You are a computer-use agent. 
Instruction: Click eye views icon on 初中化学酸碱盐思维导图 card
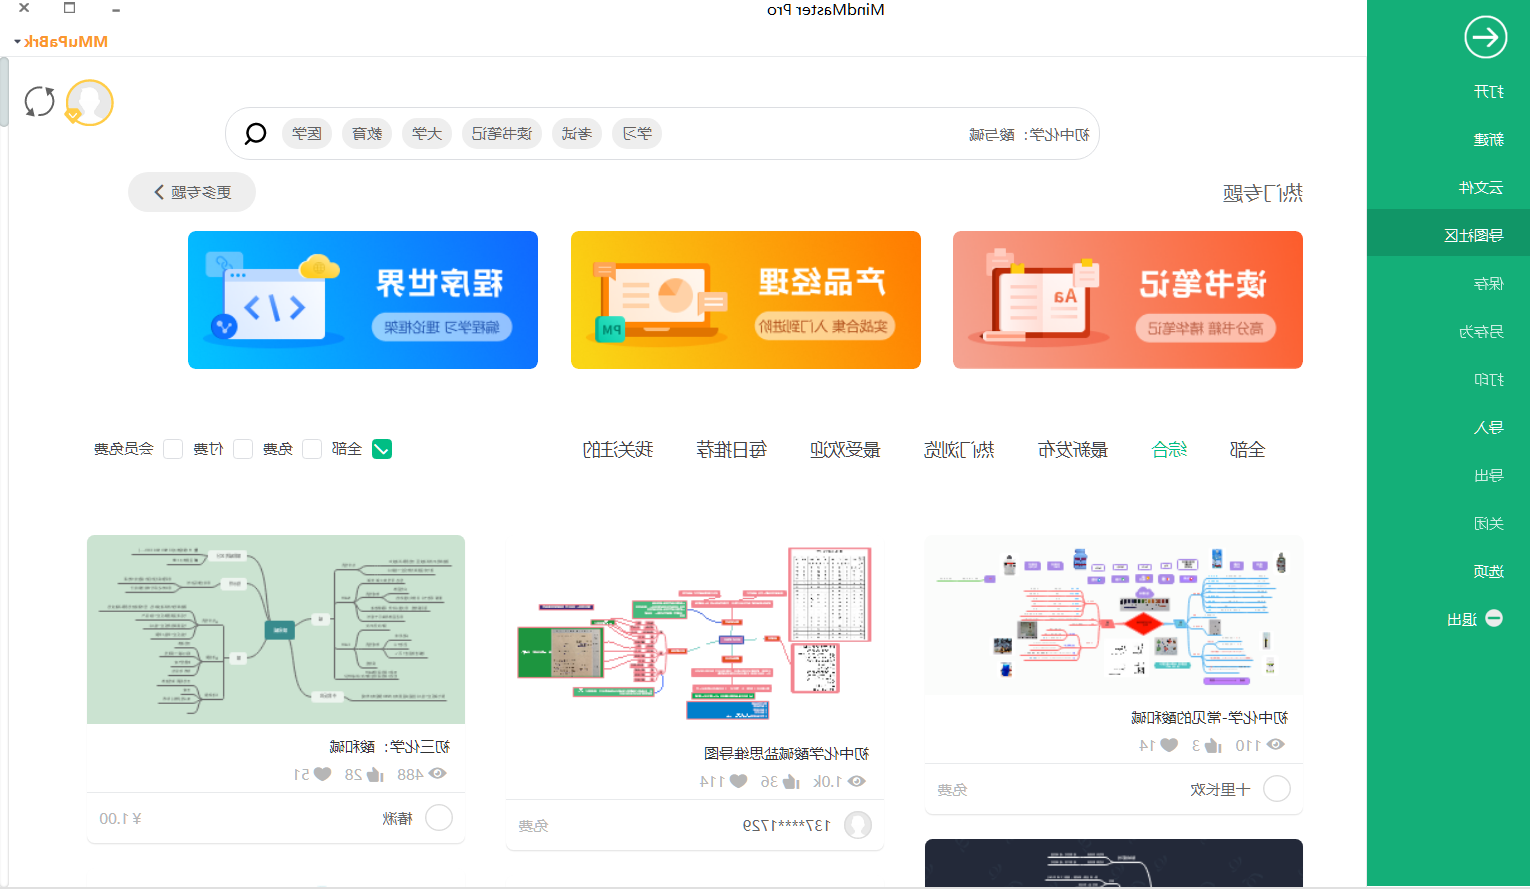tap(857, 781)
